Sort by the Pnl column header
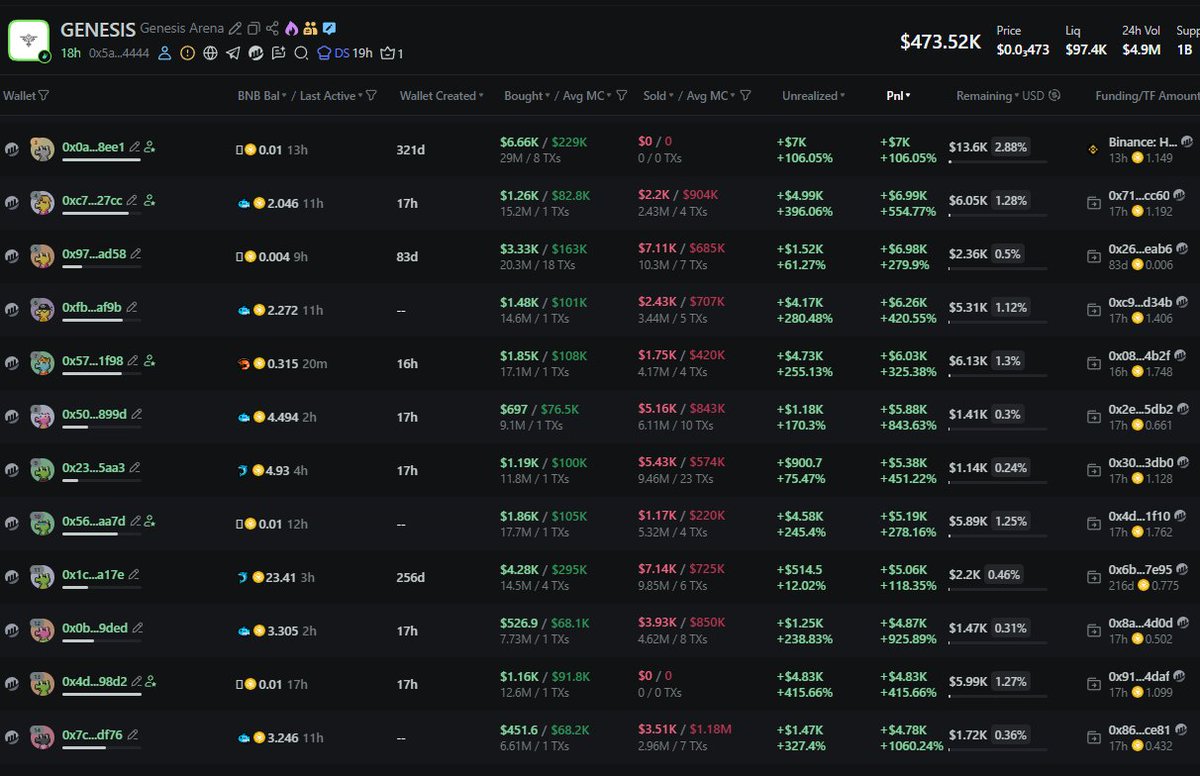Screen dimensions: 1200x776 click(897, 96)
